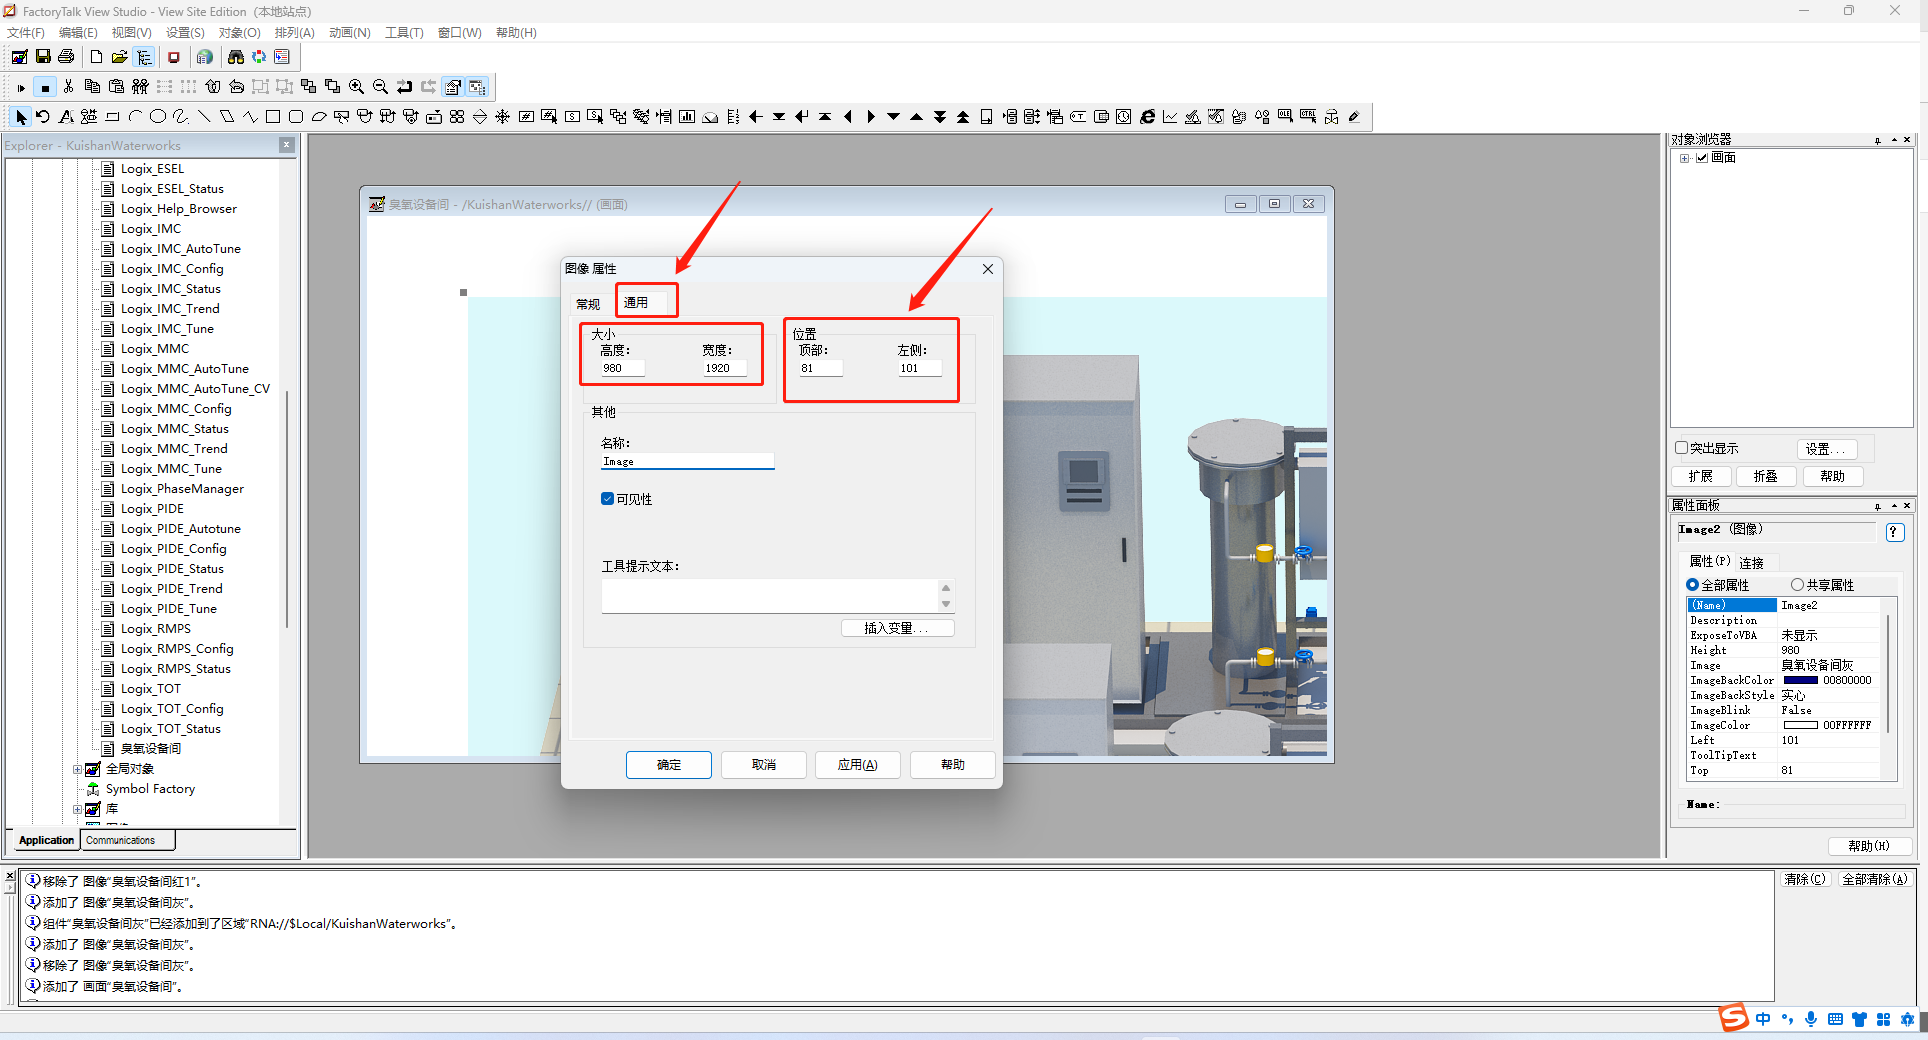Viewport: 1928px width, 1040px height.
Task: Click the Test display play icon
Action: point(21,87)
